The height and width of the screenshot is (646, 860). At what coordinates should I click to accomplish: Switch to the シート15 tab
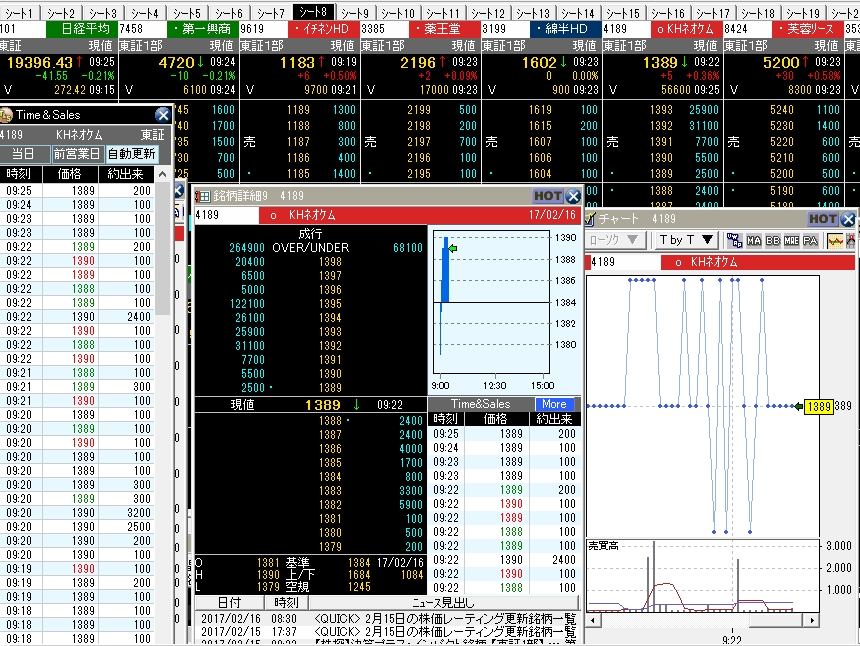click(622, 12)
